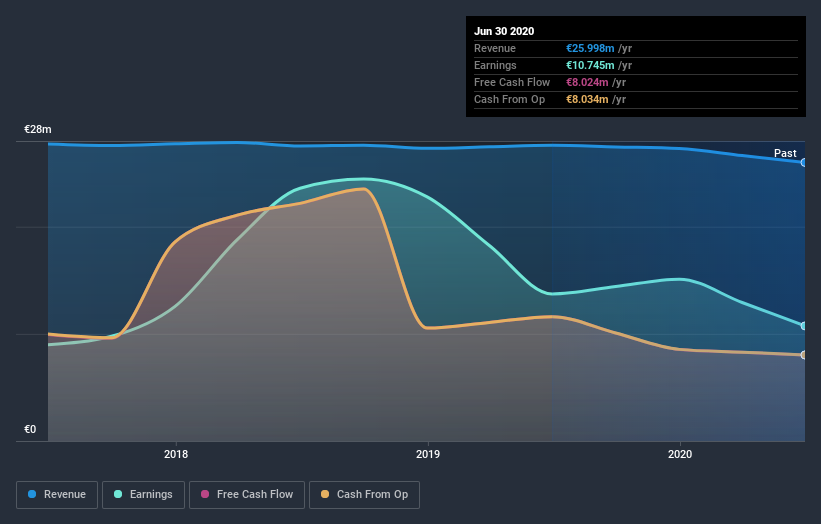The image size is (821, 524).
Task: Click the Cash From Op endpoint marker
Action: click(804, 355)
